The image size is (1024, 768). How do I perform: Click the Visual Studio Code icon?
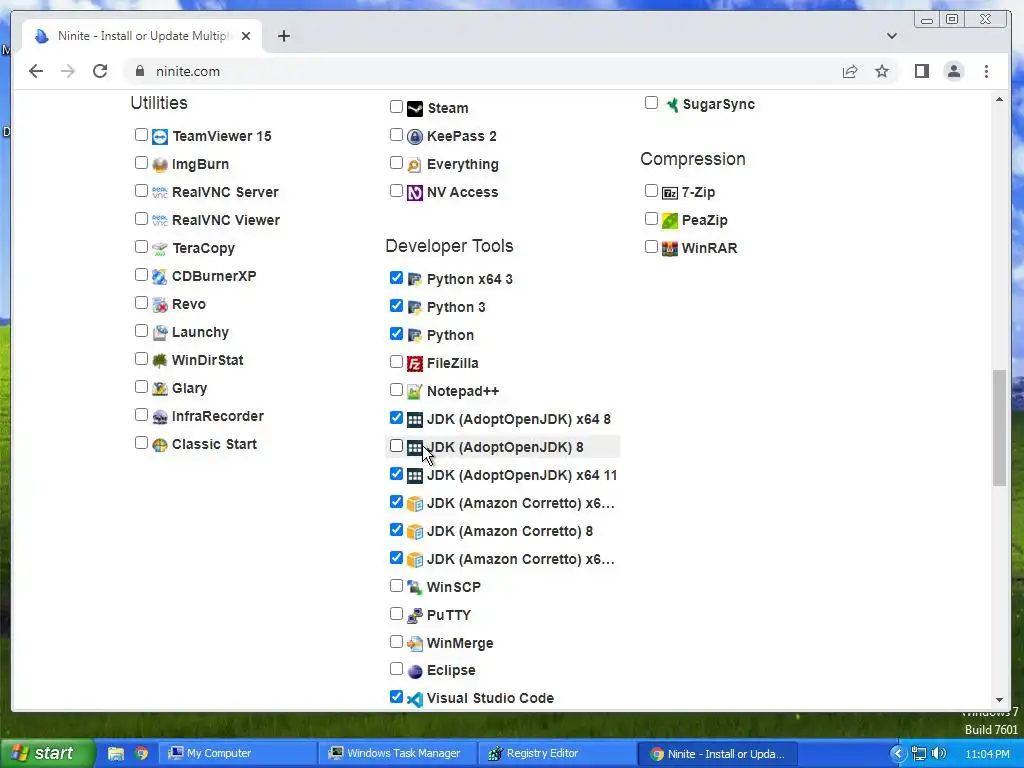tap(415, 699)
